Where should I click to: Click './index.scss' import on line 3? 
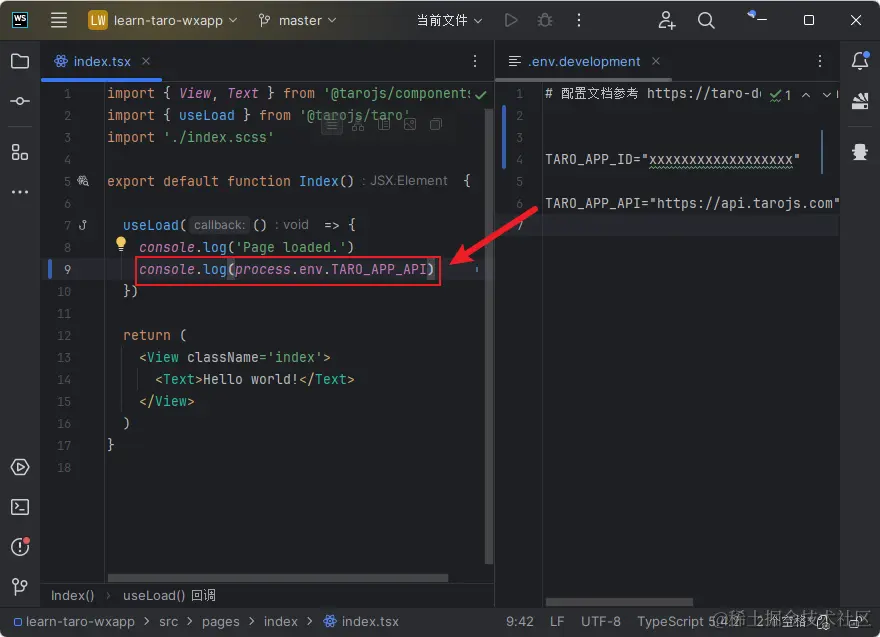pyautogui.click(x=218, y=138)
